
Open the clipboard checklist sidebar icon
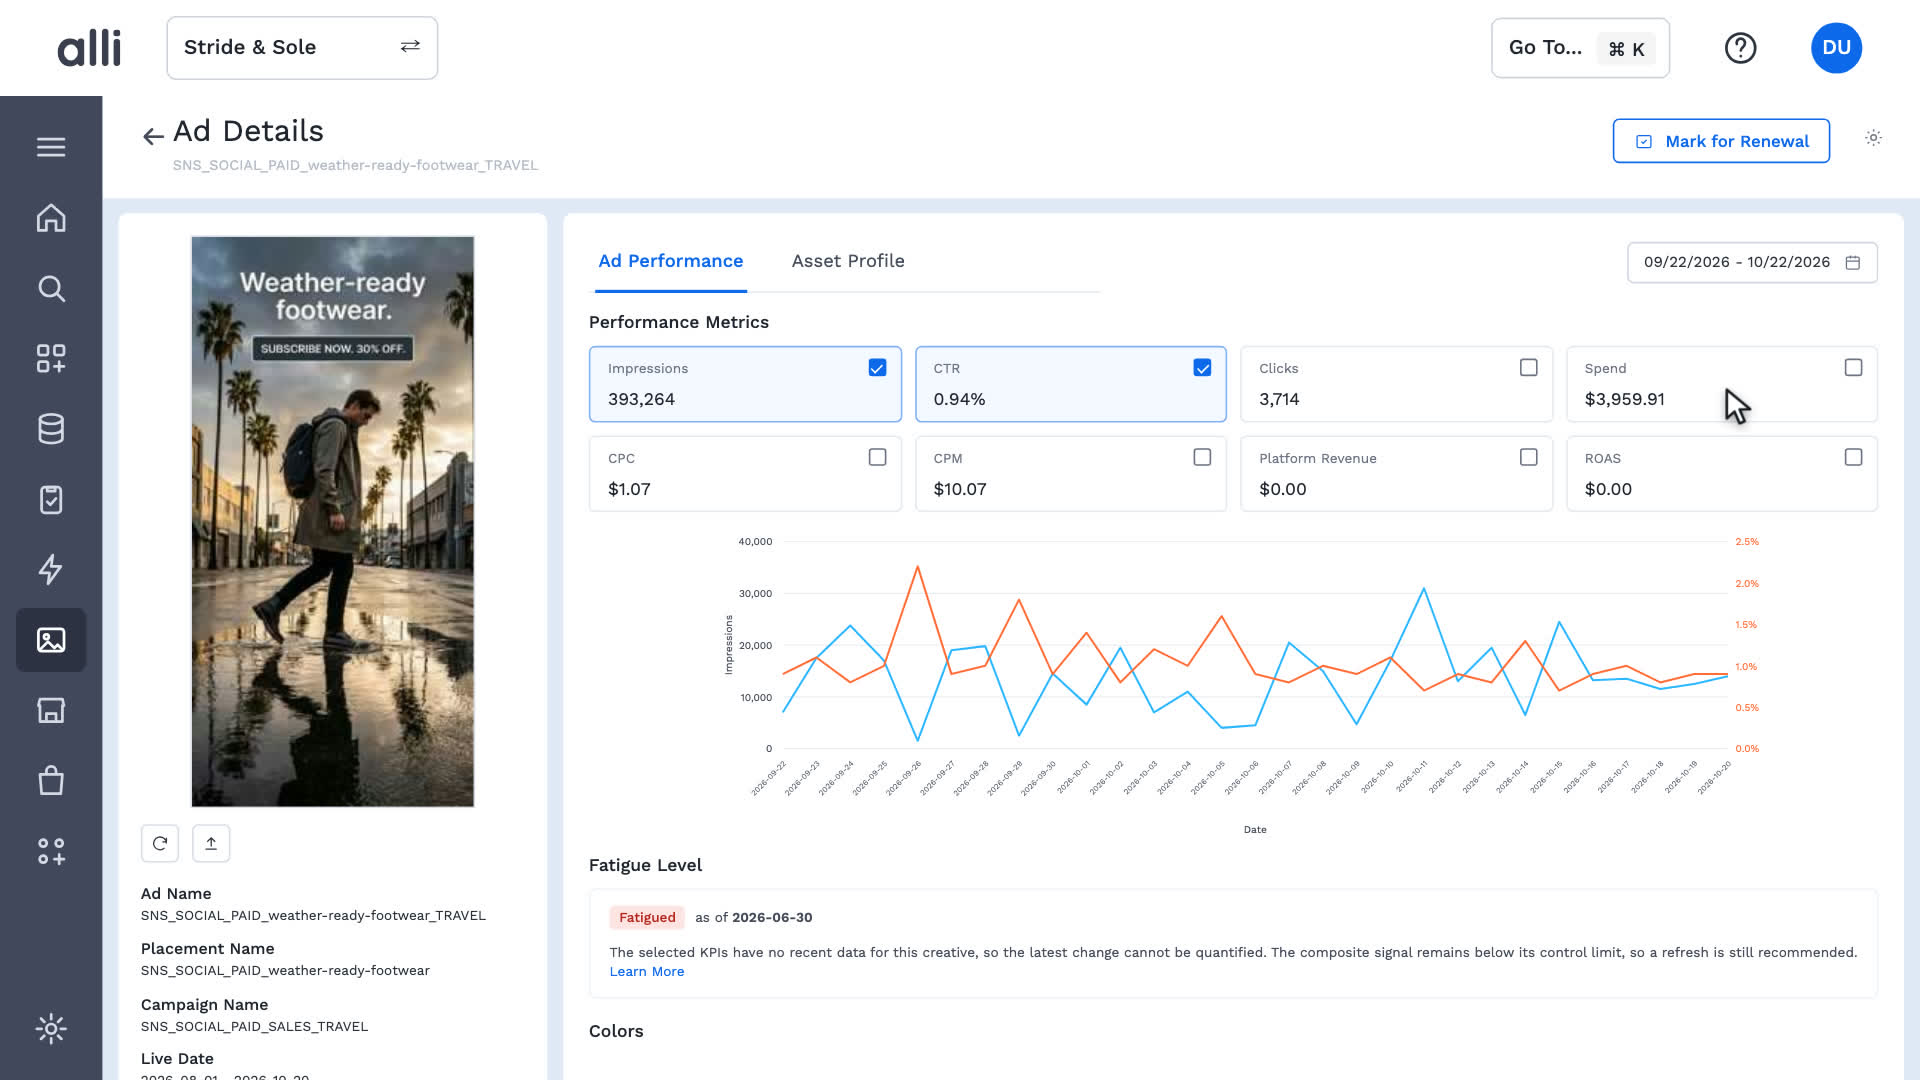(51, 499)
